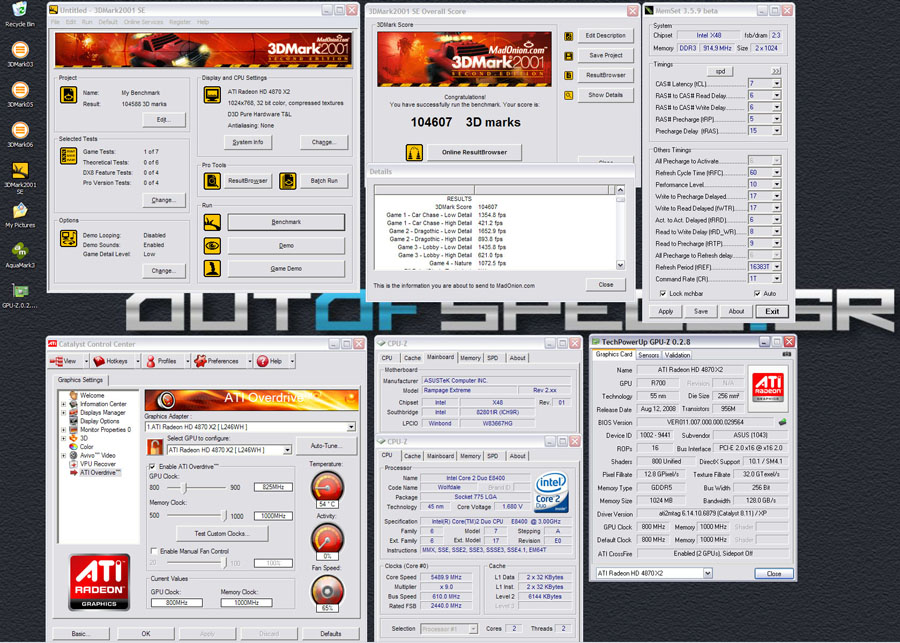Screen dimensions: 900x643
Task: Open the Hotkeys menu in Catalyst Control Center
Action: (116, 361)
